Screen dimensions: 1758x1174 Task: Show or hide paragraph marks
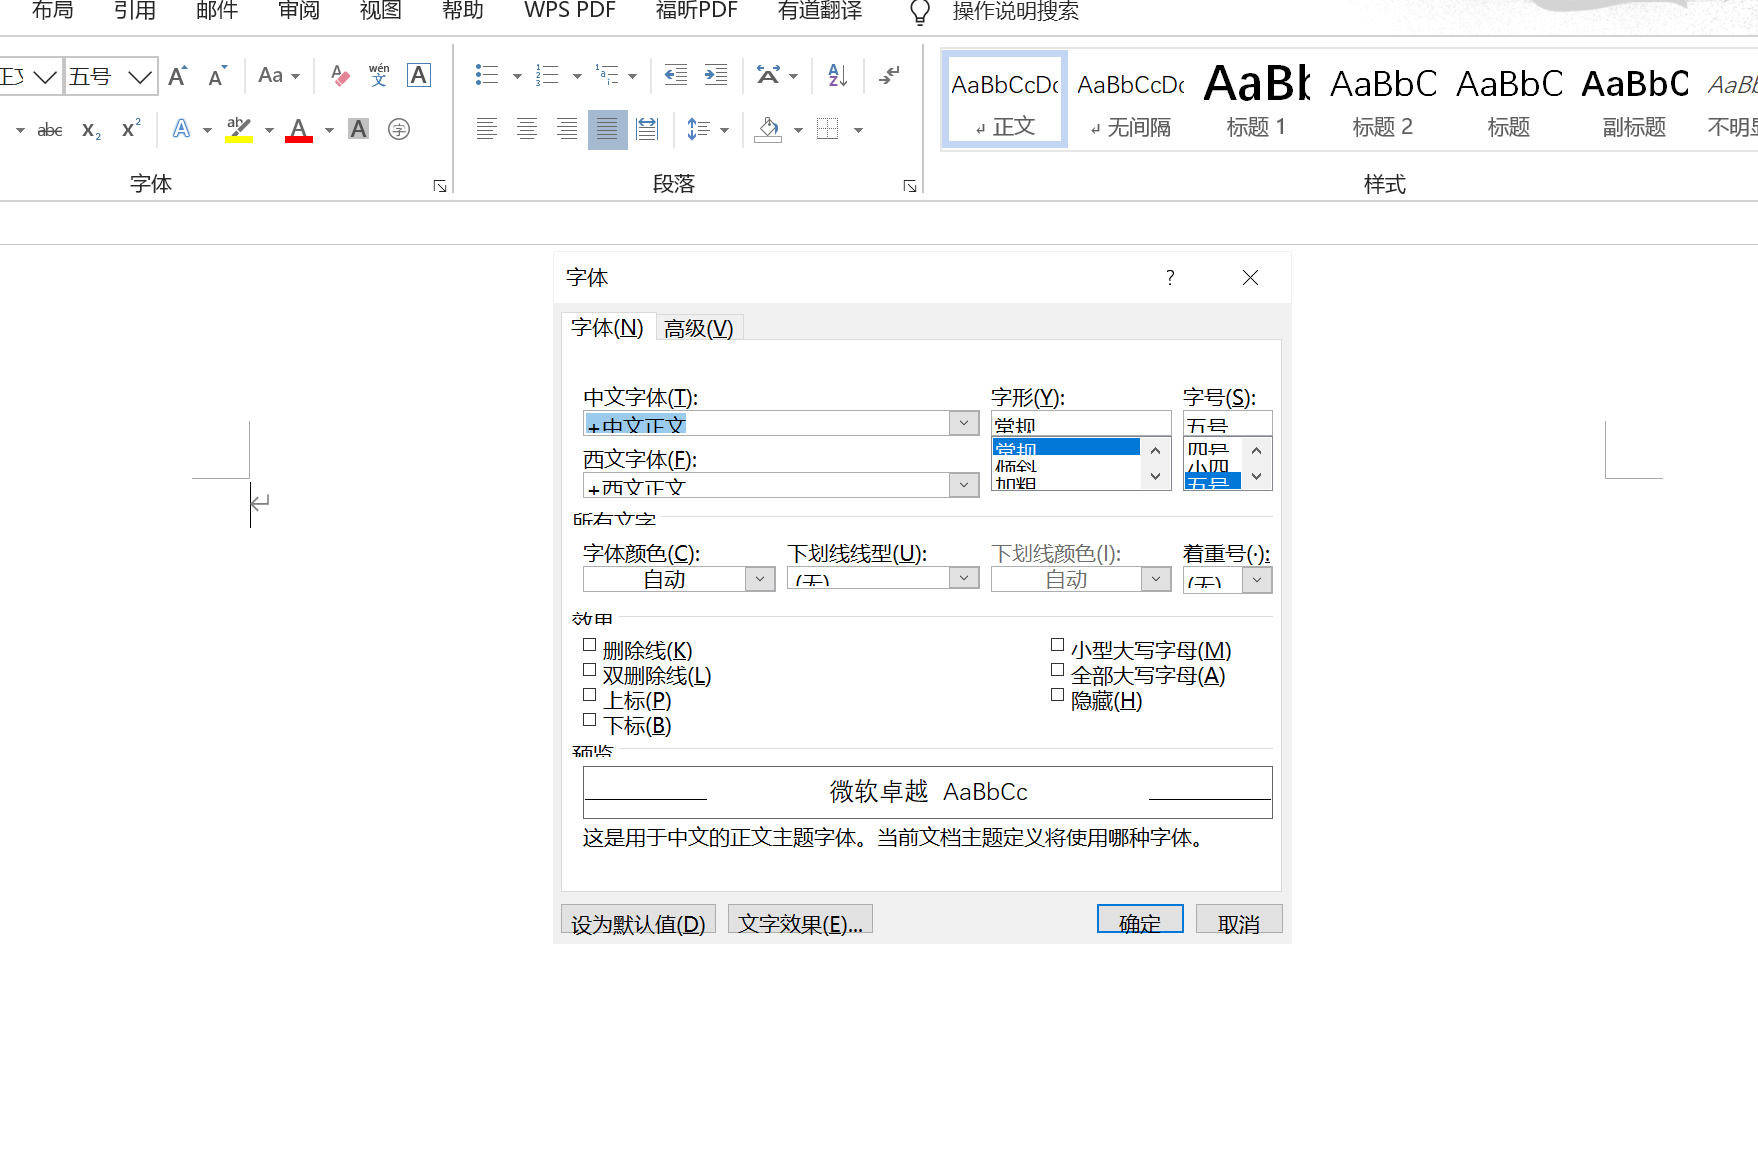tap(889, 75)
